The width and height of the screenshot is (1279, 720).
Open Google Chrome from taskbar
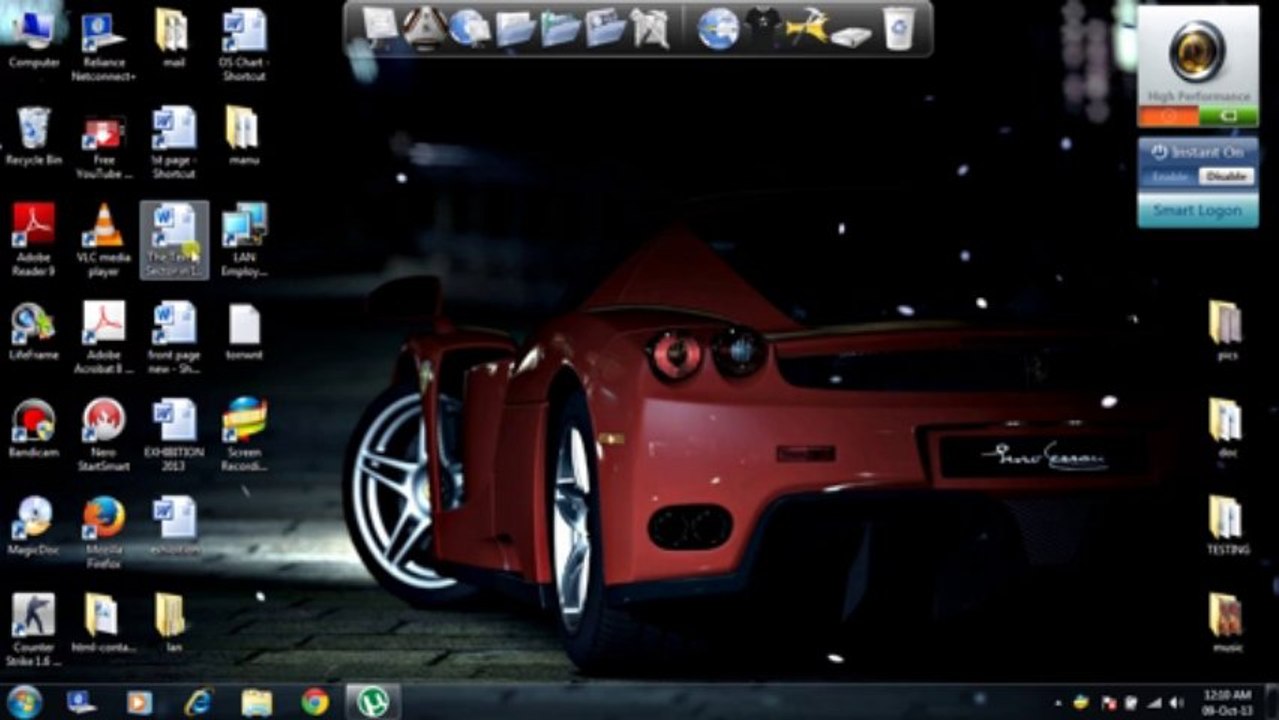(315, 702)
